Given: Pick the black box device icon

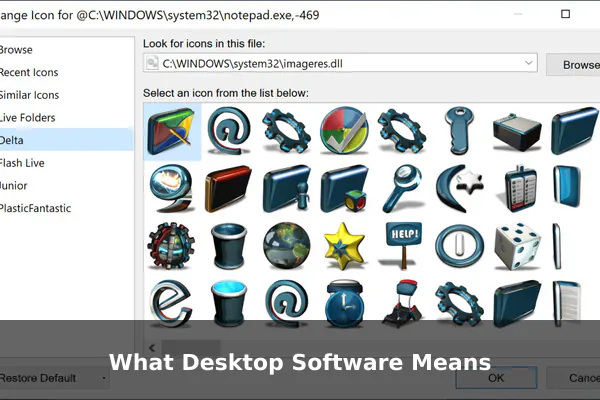Looking at the screenshot, I should 517,132.
